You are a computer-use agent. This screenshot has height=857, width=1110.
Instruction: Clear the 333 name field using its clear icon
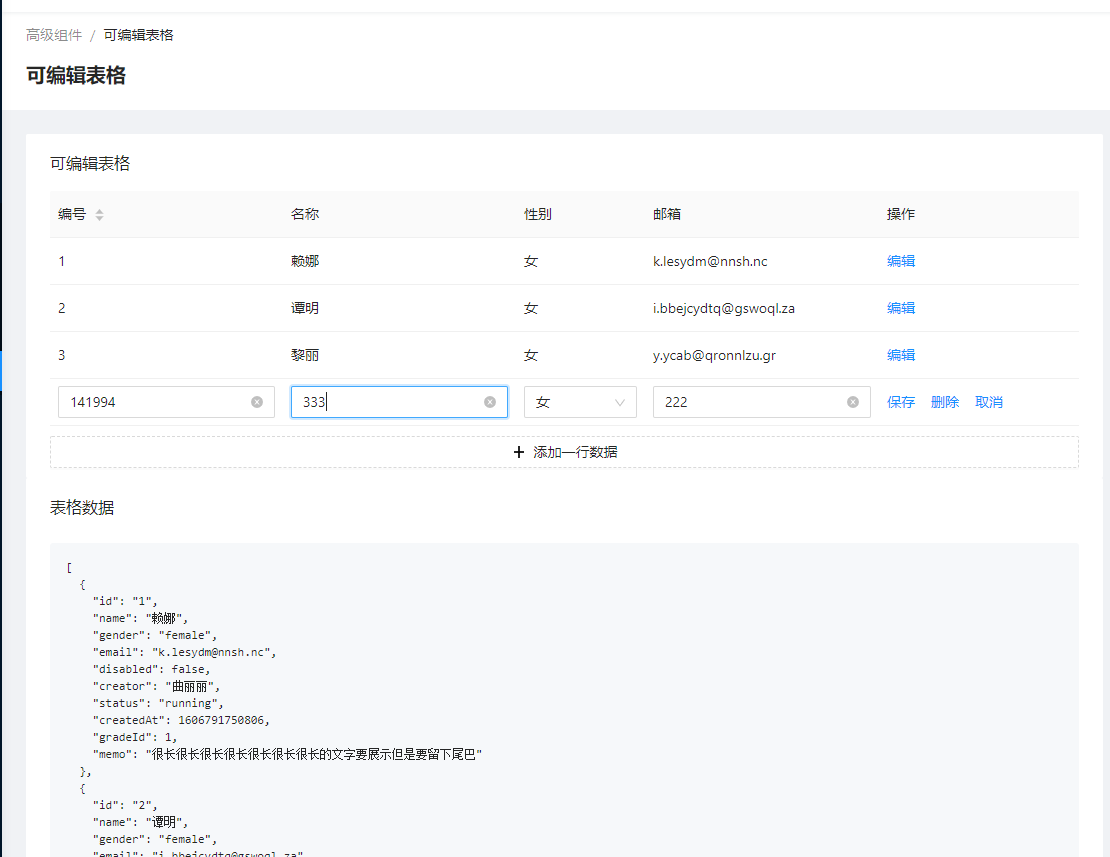[489, 401]
